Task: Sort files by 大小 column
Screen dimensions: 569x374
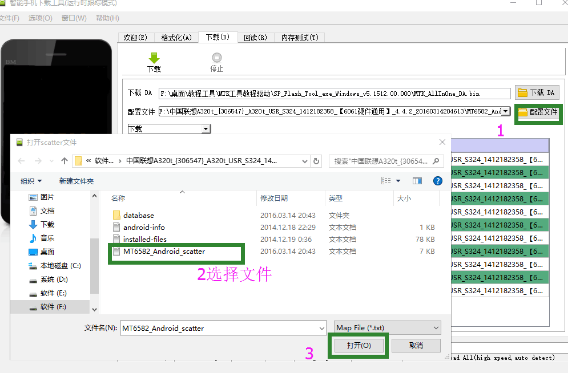Action: coord(404,198)
